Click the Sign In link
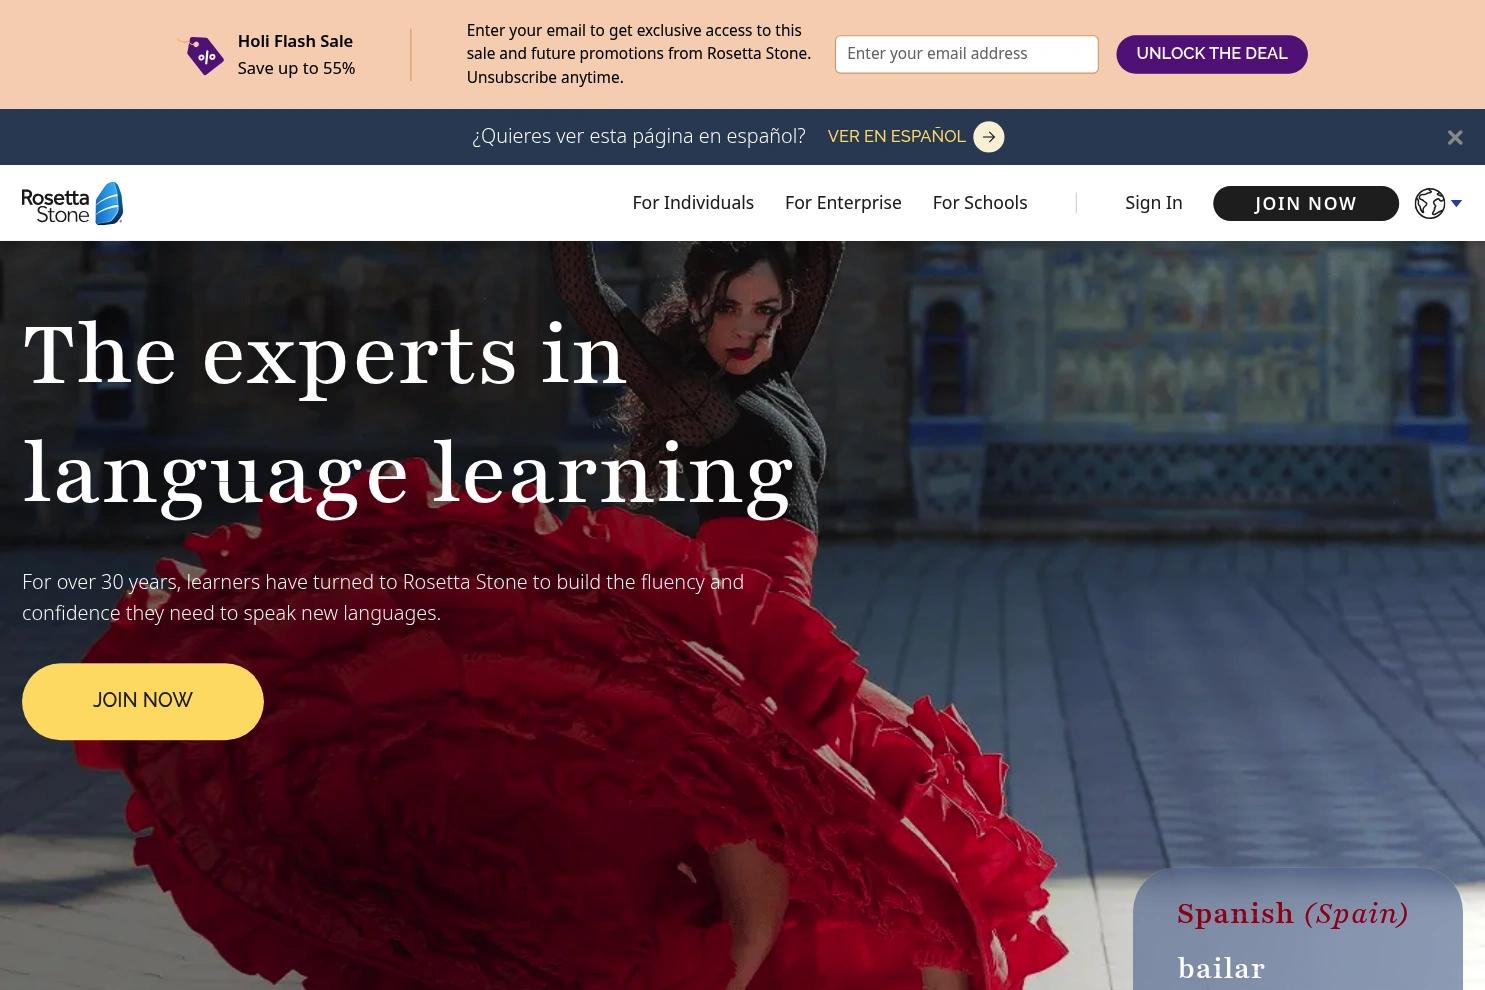 pyautogui.click(x=1154, y=203)
